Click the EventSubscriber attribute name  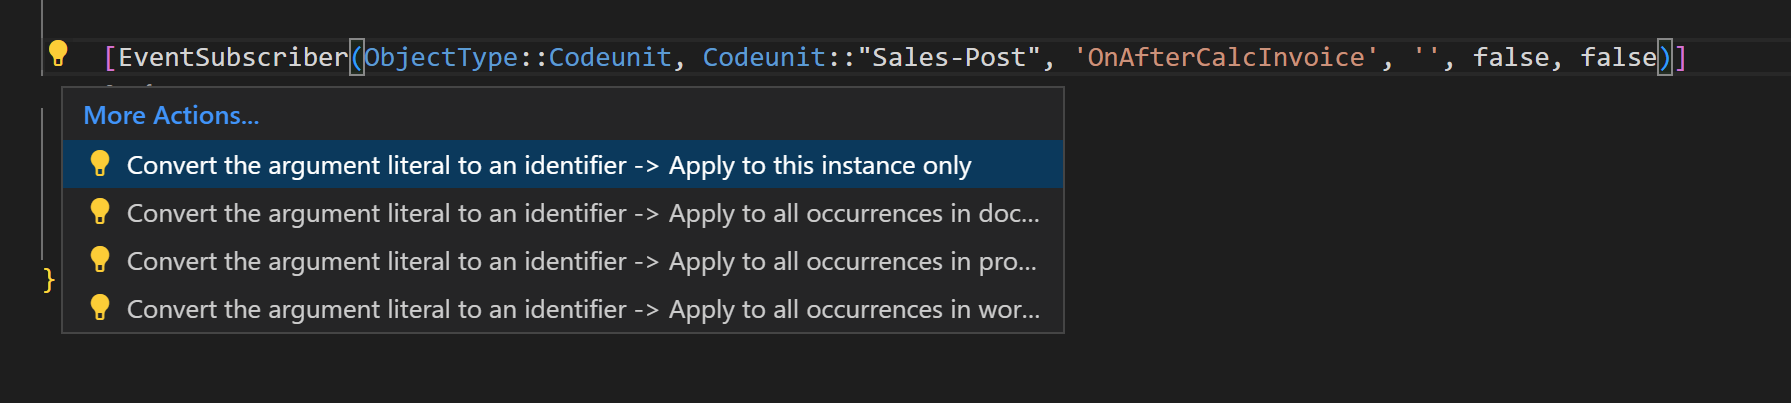233,58
